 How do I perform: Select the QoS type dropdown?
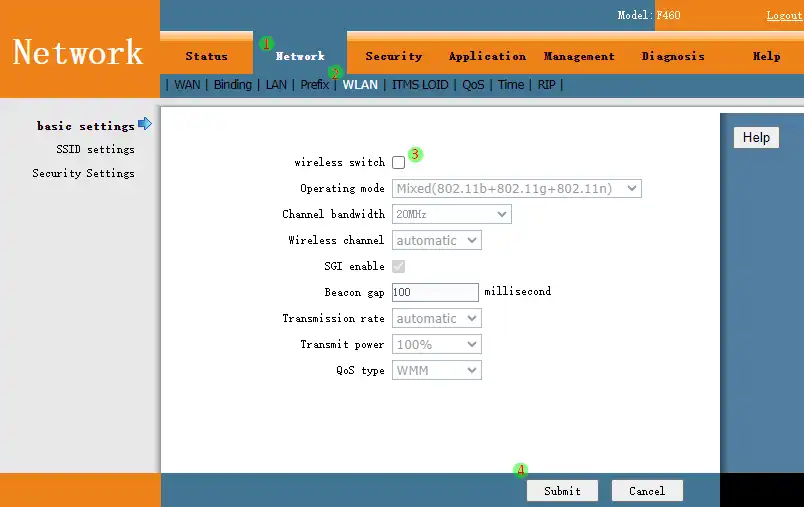(436, 370)
